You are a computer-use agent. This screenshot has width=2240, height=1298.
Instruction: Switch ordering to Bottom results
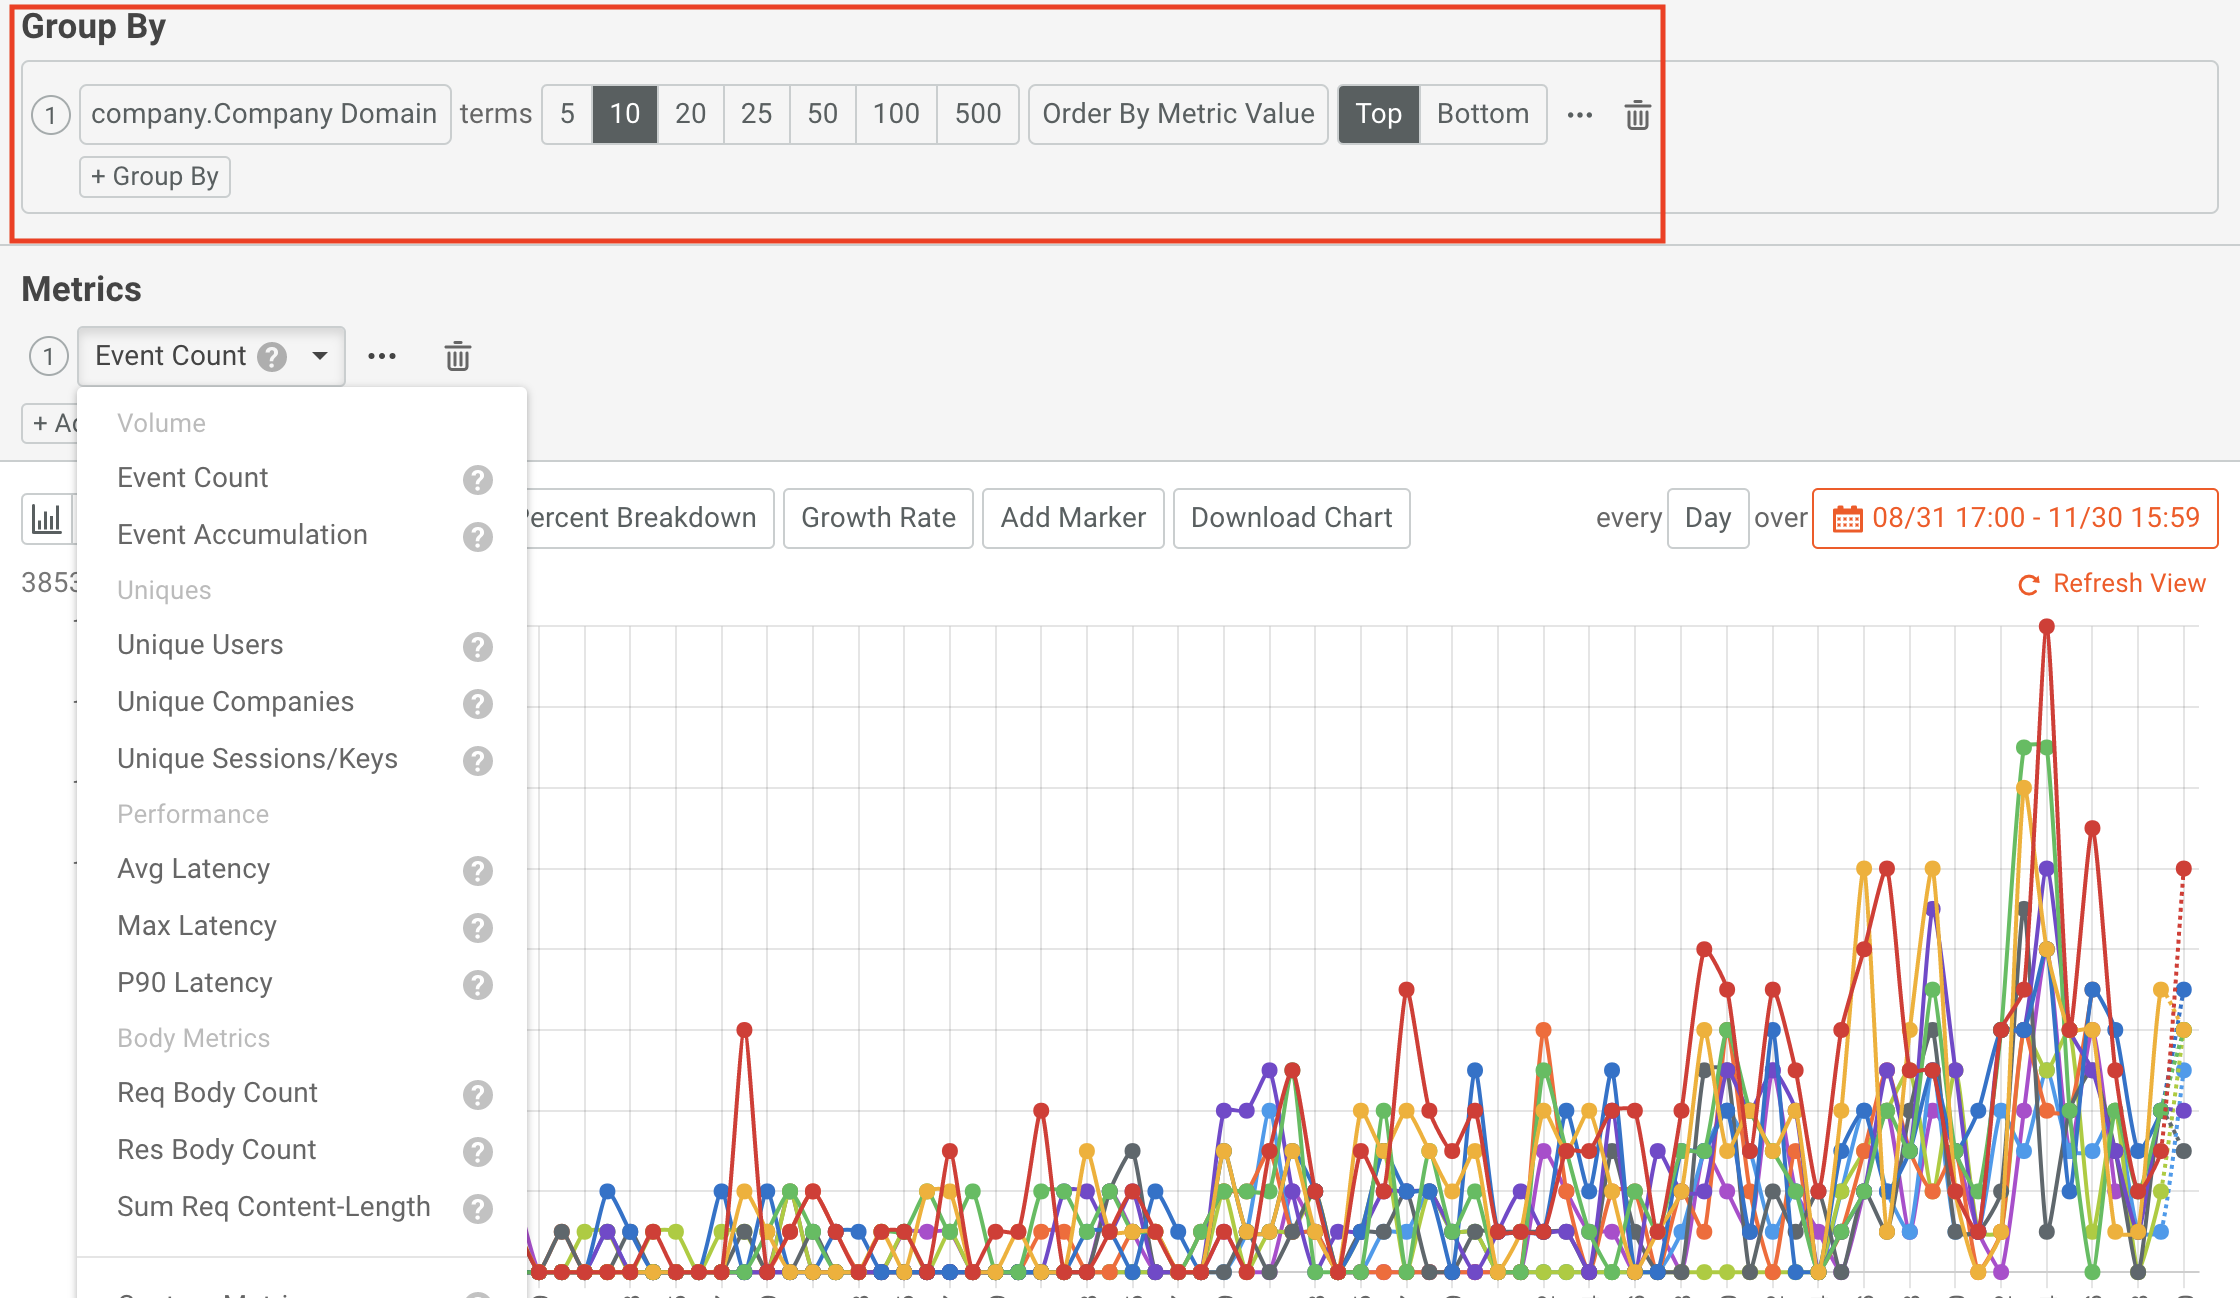coord(1483,114)
